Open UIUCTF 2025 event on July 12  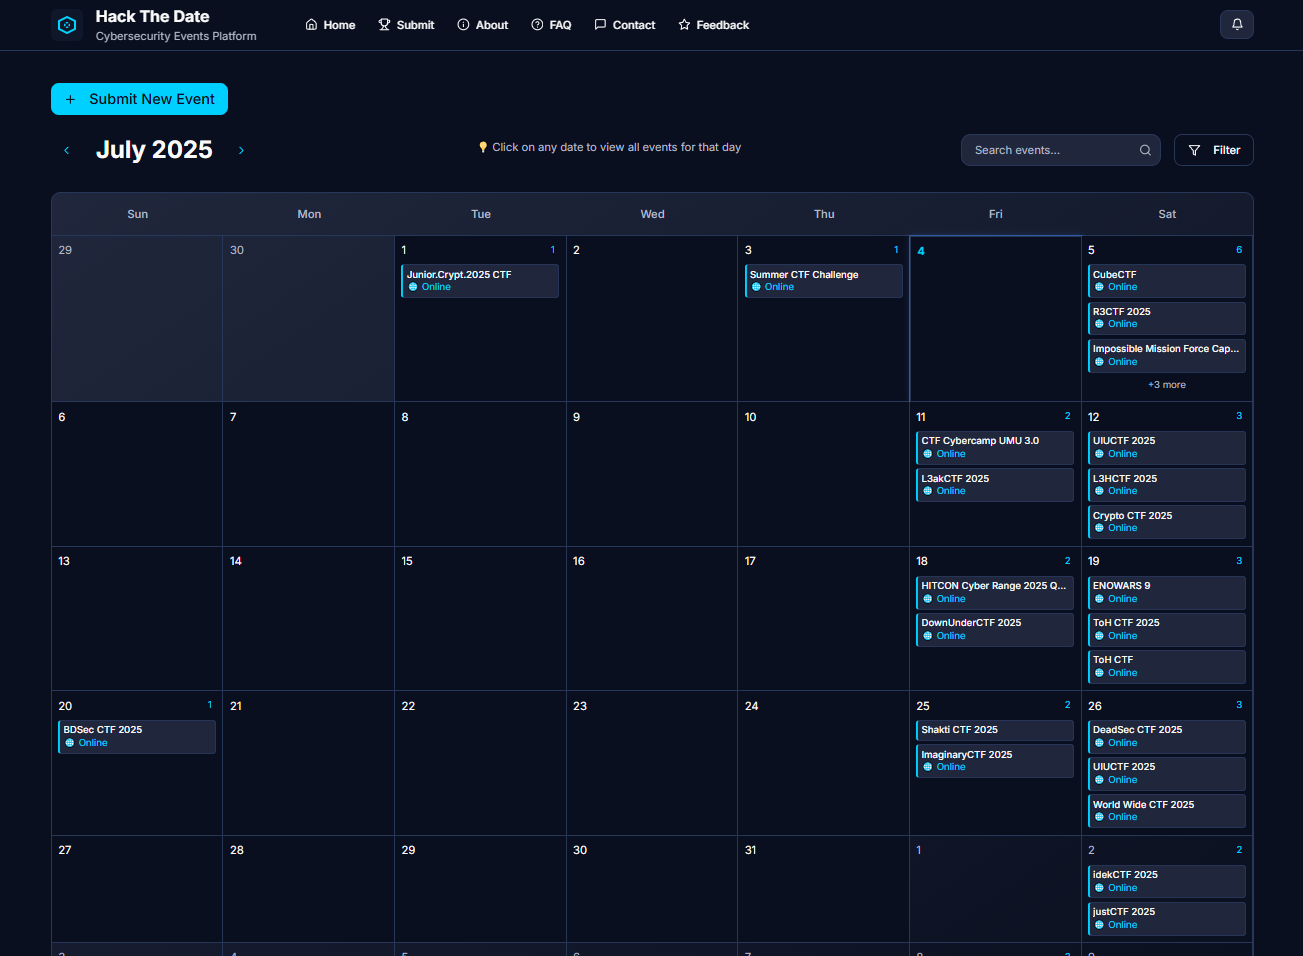(1167, 448)
